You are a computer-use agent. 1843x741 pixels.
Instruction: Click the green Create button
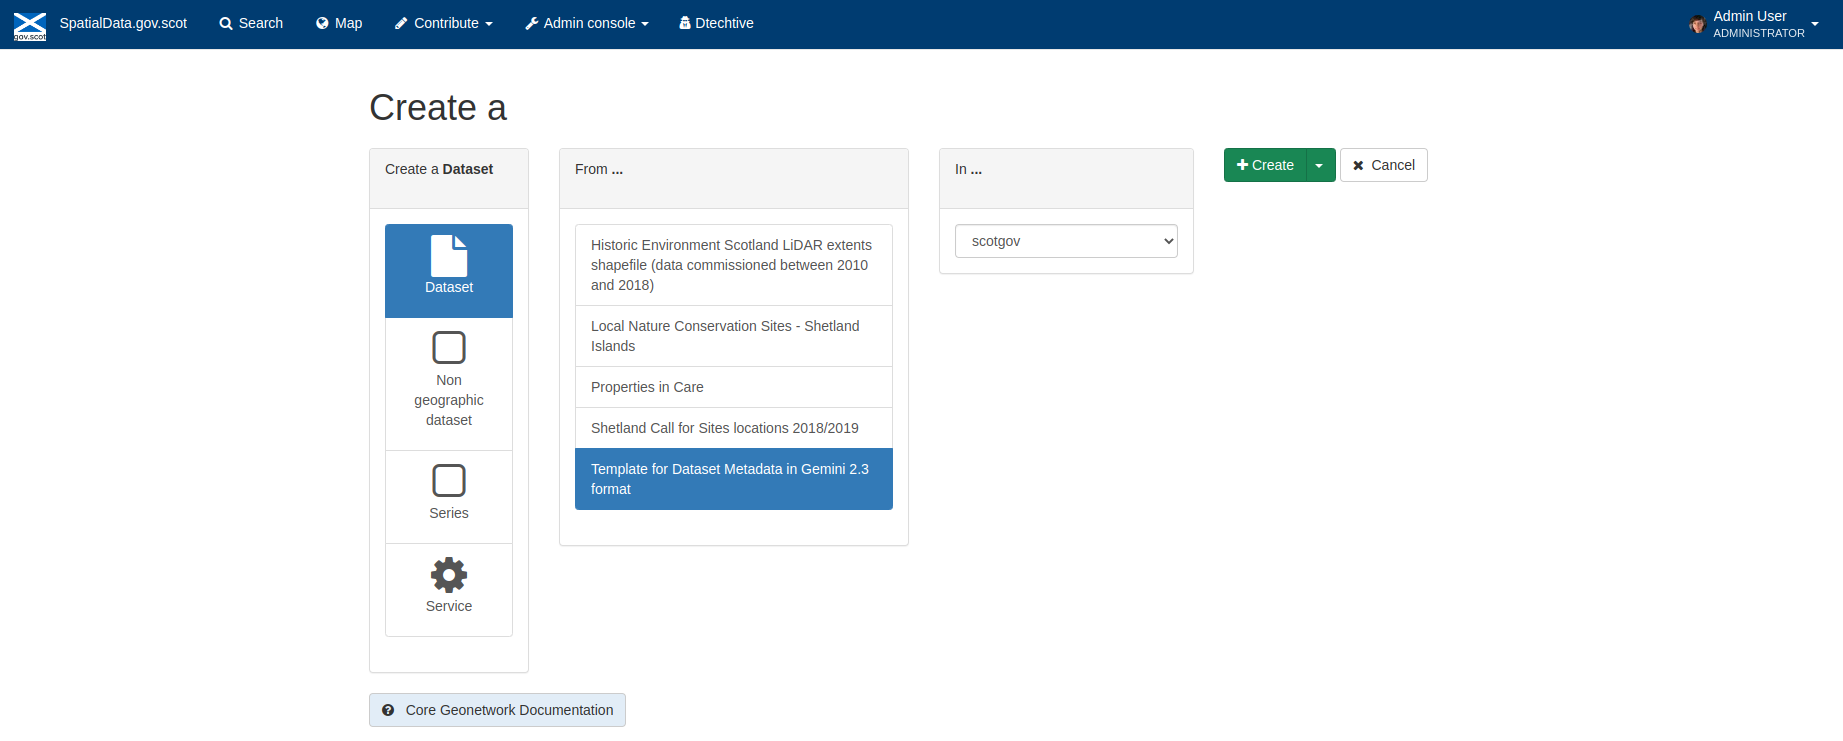[1265, 165]
